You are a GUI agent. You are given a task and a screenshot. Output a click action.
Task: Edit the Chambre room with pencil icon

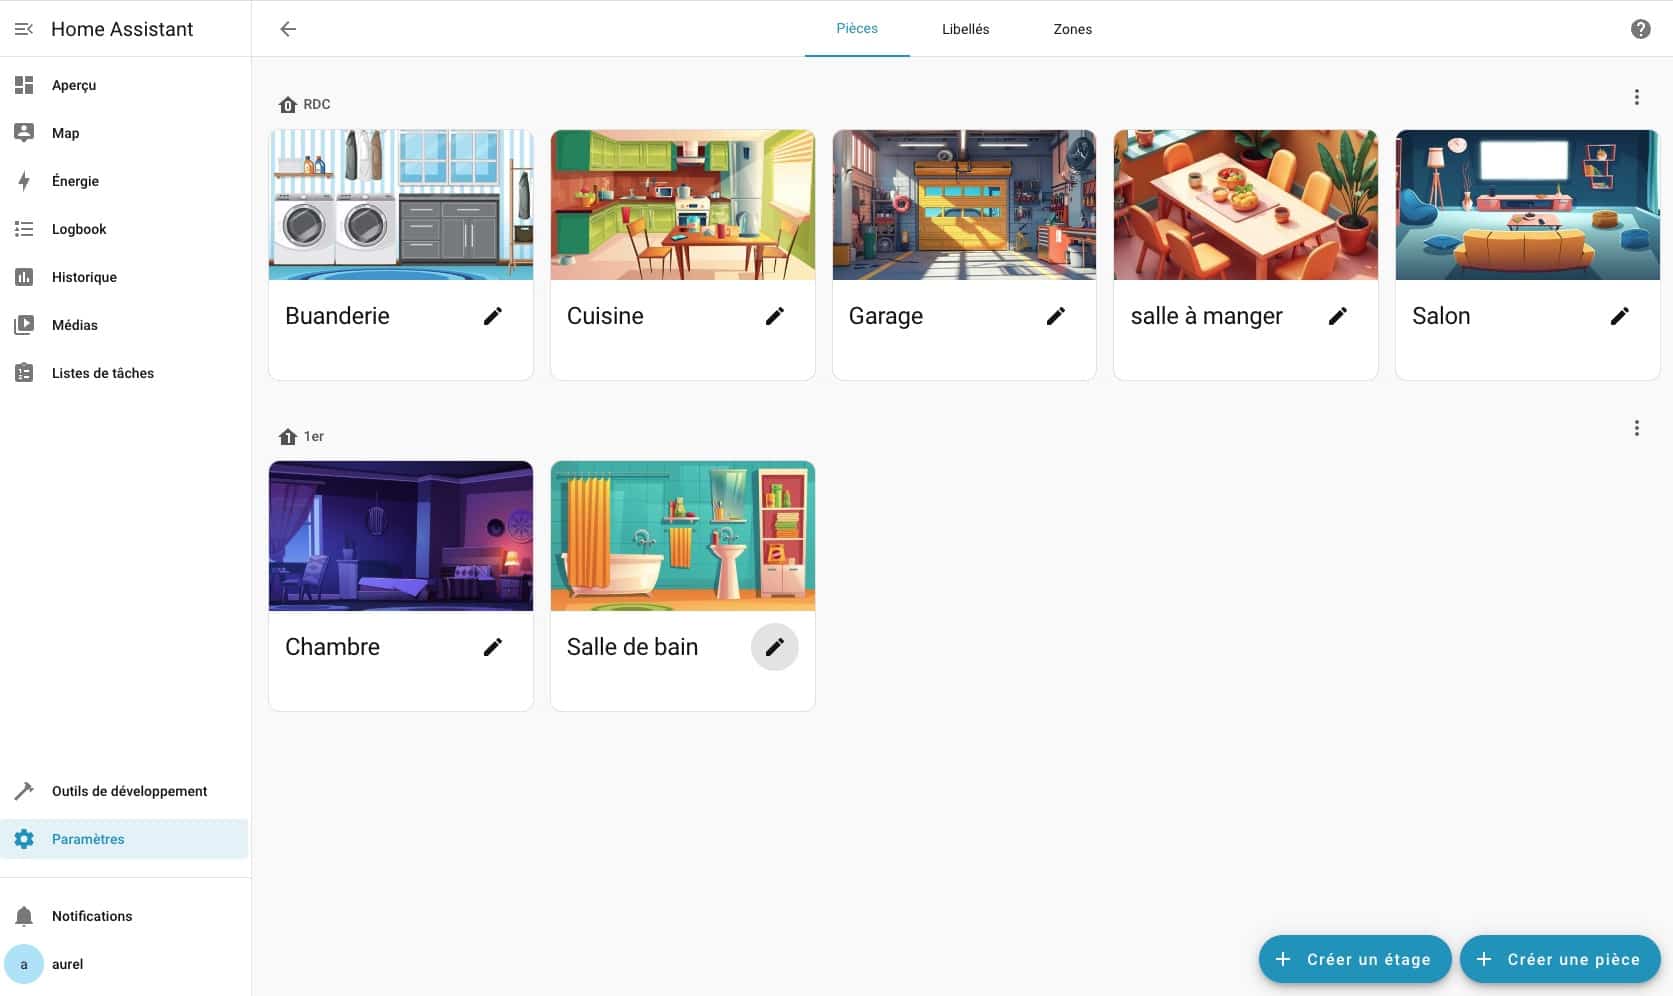pyautogui.click(x=493, y=647)
